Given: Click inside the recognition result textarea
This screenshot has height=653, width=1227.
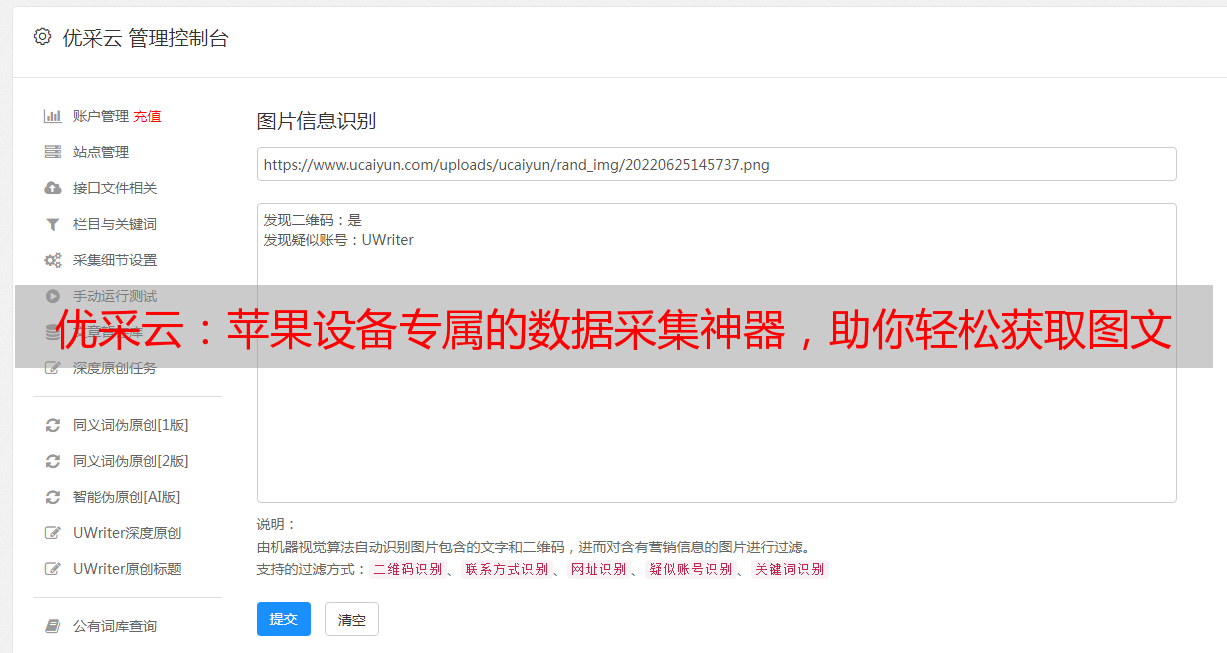Looking at the screenshot, I should tap(716, 352).
